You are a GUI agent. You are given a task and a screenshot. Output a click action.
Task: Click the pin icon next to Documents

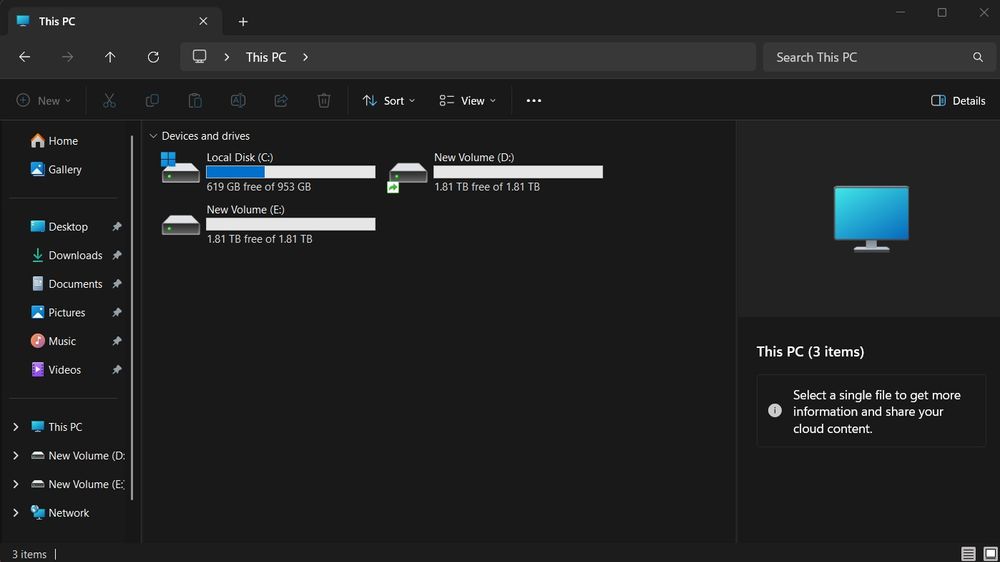(117, 284)
